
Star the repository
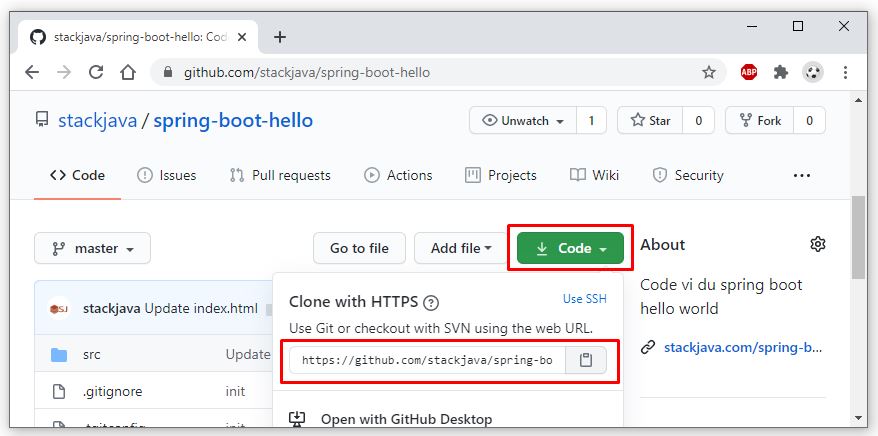650,120
